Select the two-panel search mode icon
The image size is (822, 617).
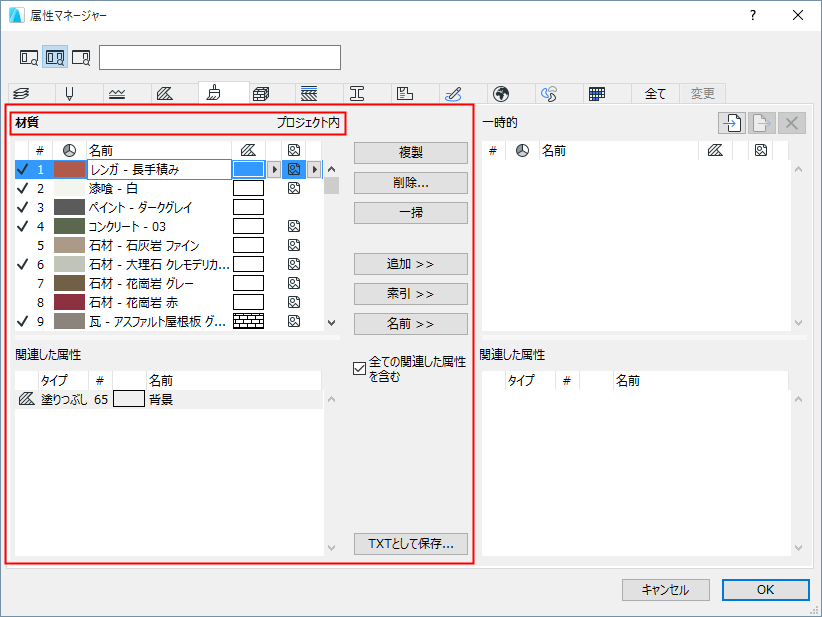[x=55, y=57]
